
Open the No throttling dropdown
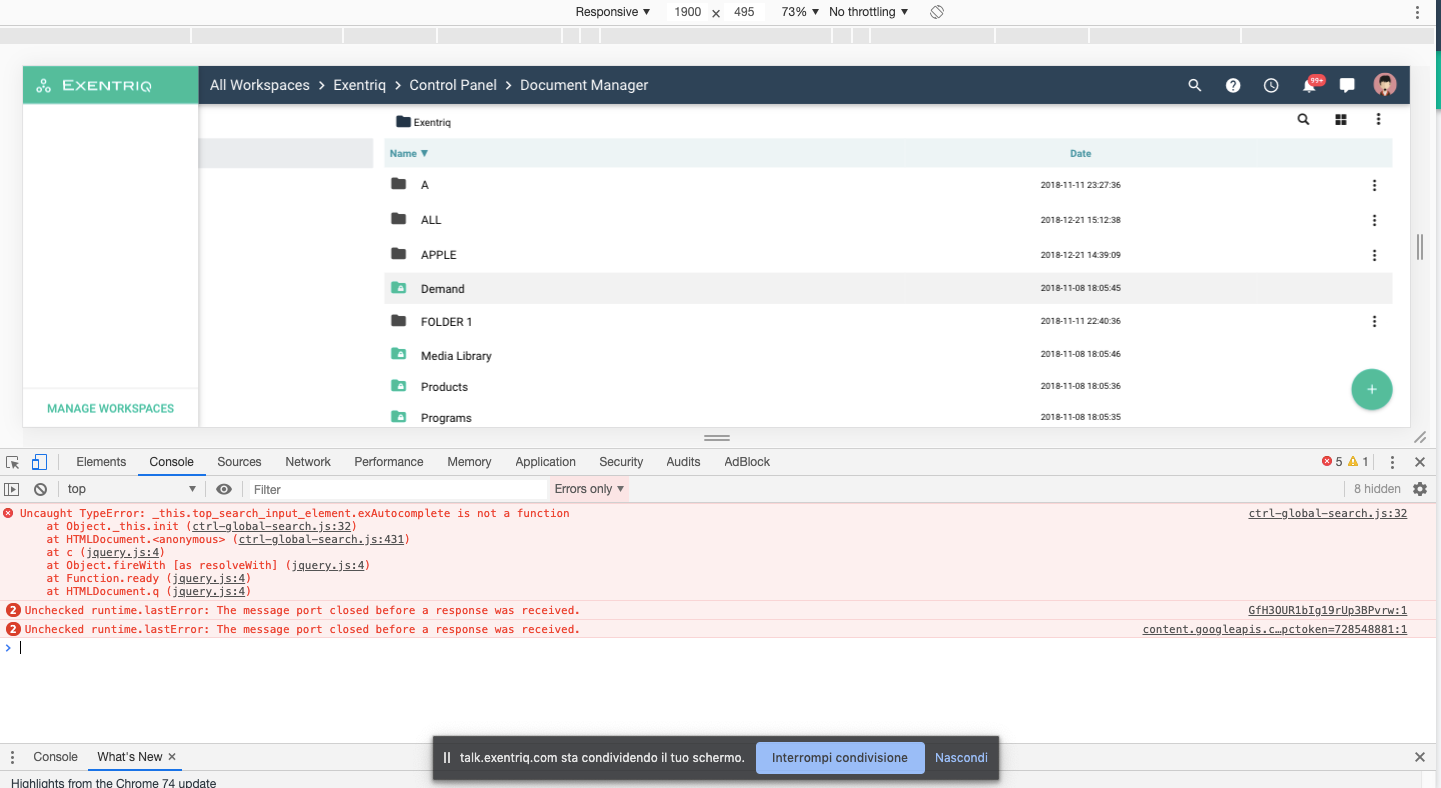868,12
